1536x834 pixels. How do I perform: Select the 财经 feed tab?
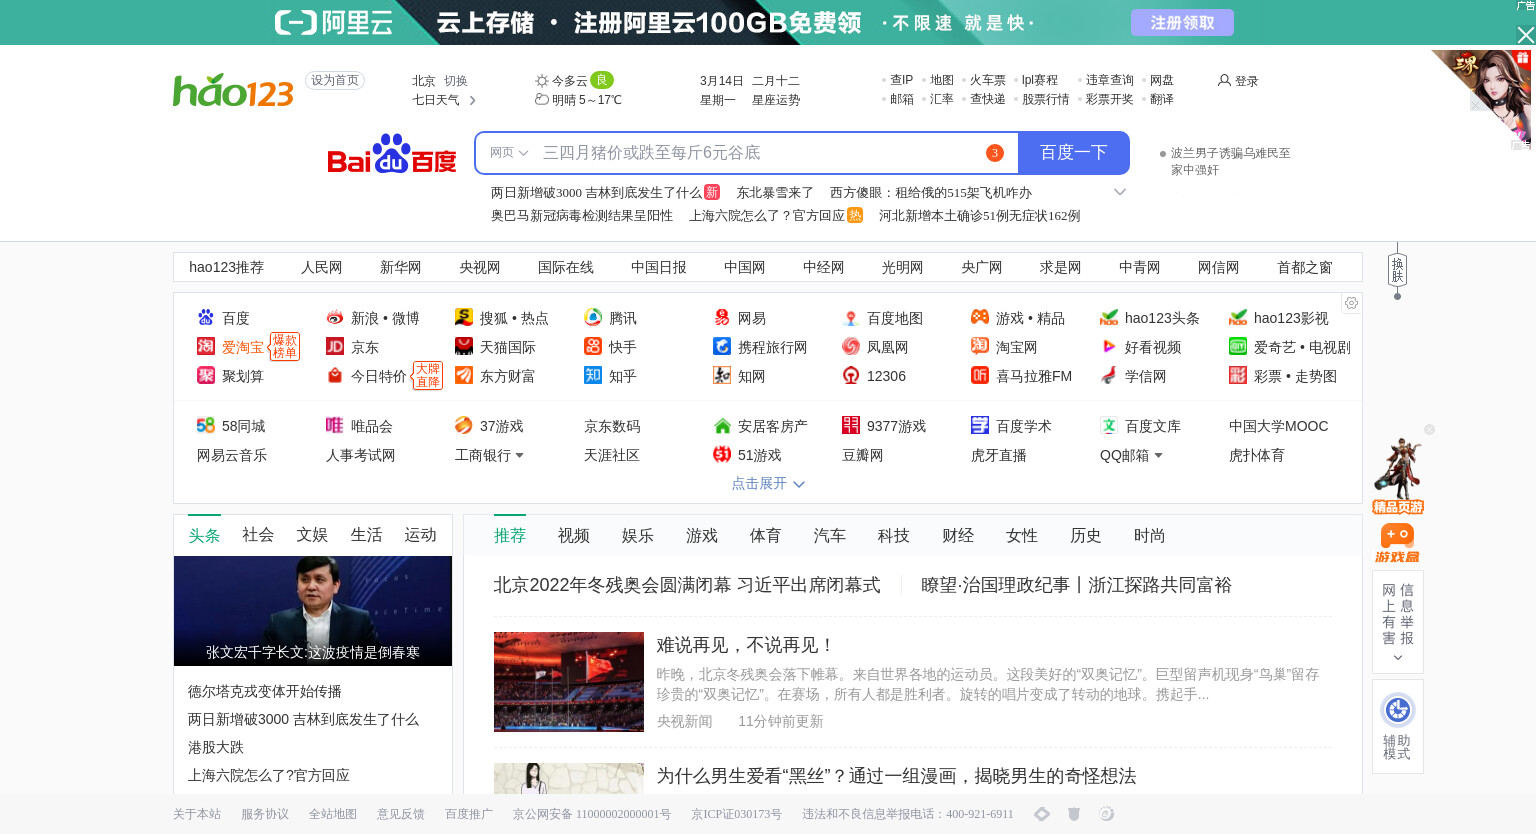(x=958, y=536)
